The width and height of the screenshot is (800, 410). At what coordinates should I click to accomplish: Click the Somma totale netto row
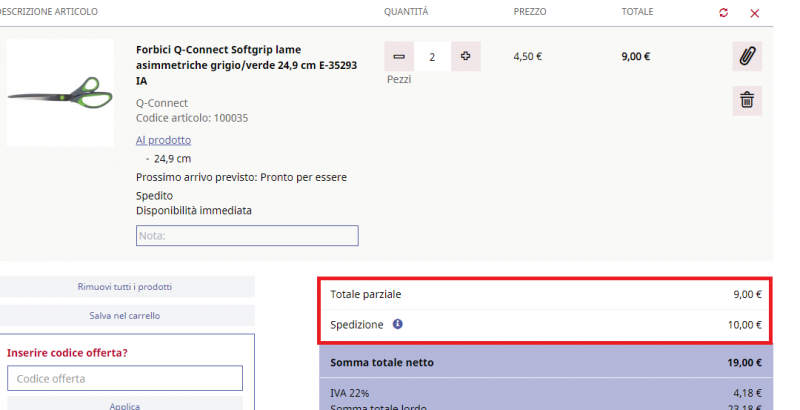(x=546, y=363)
